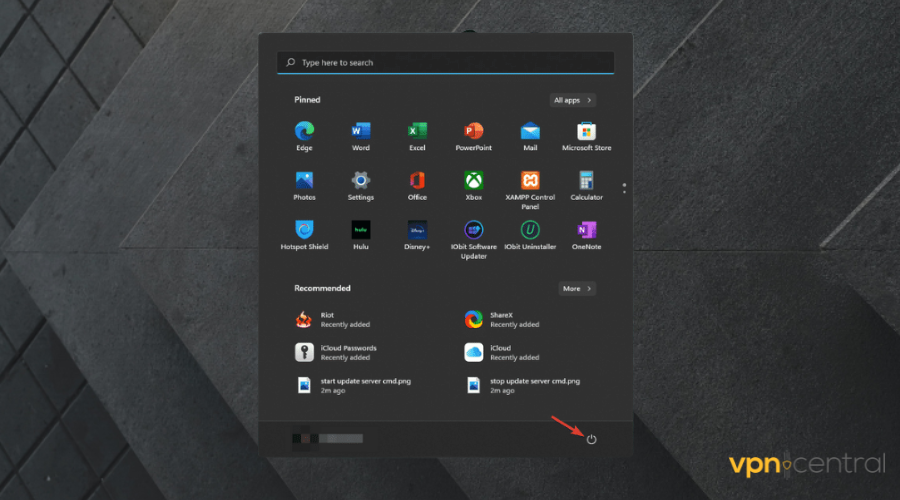Viewport: 900px width, 500px height.
Task: Open Settings gear icon
Action: pos(360,181)
